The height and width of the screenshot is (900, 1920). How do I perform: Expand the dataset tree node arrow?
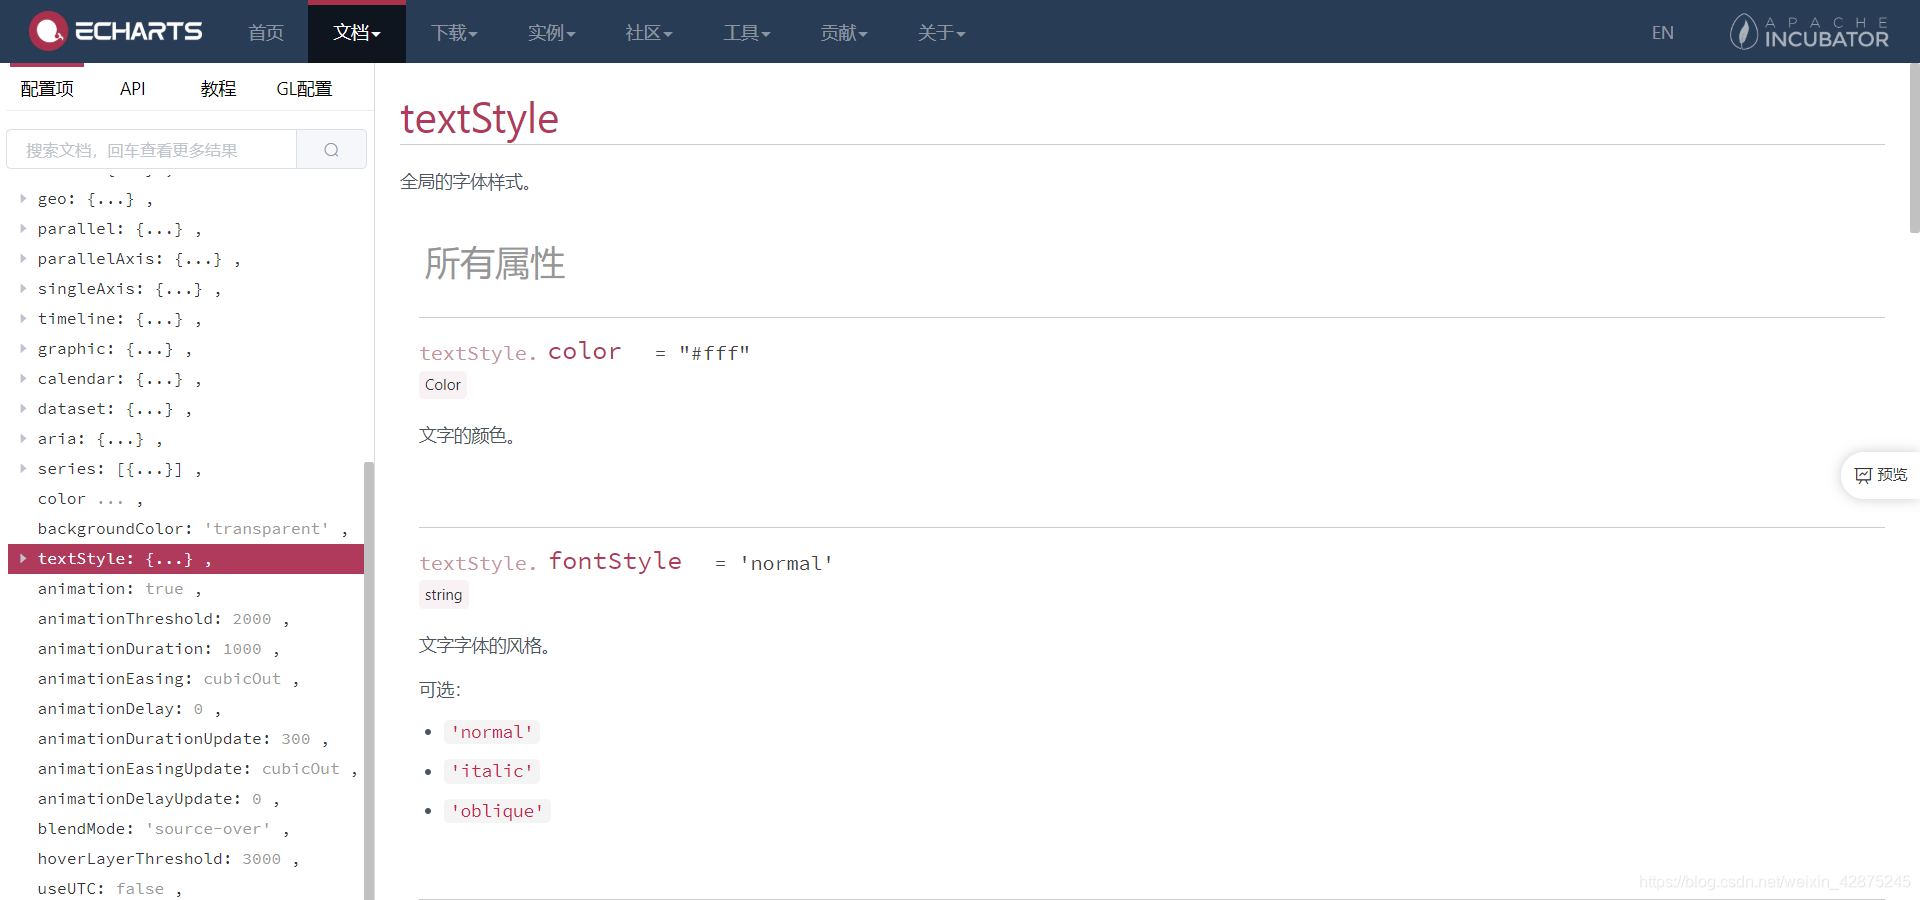(x=23, y=409)
